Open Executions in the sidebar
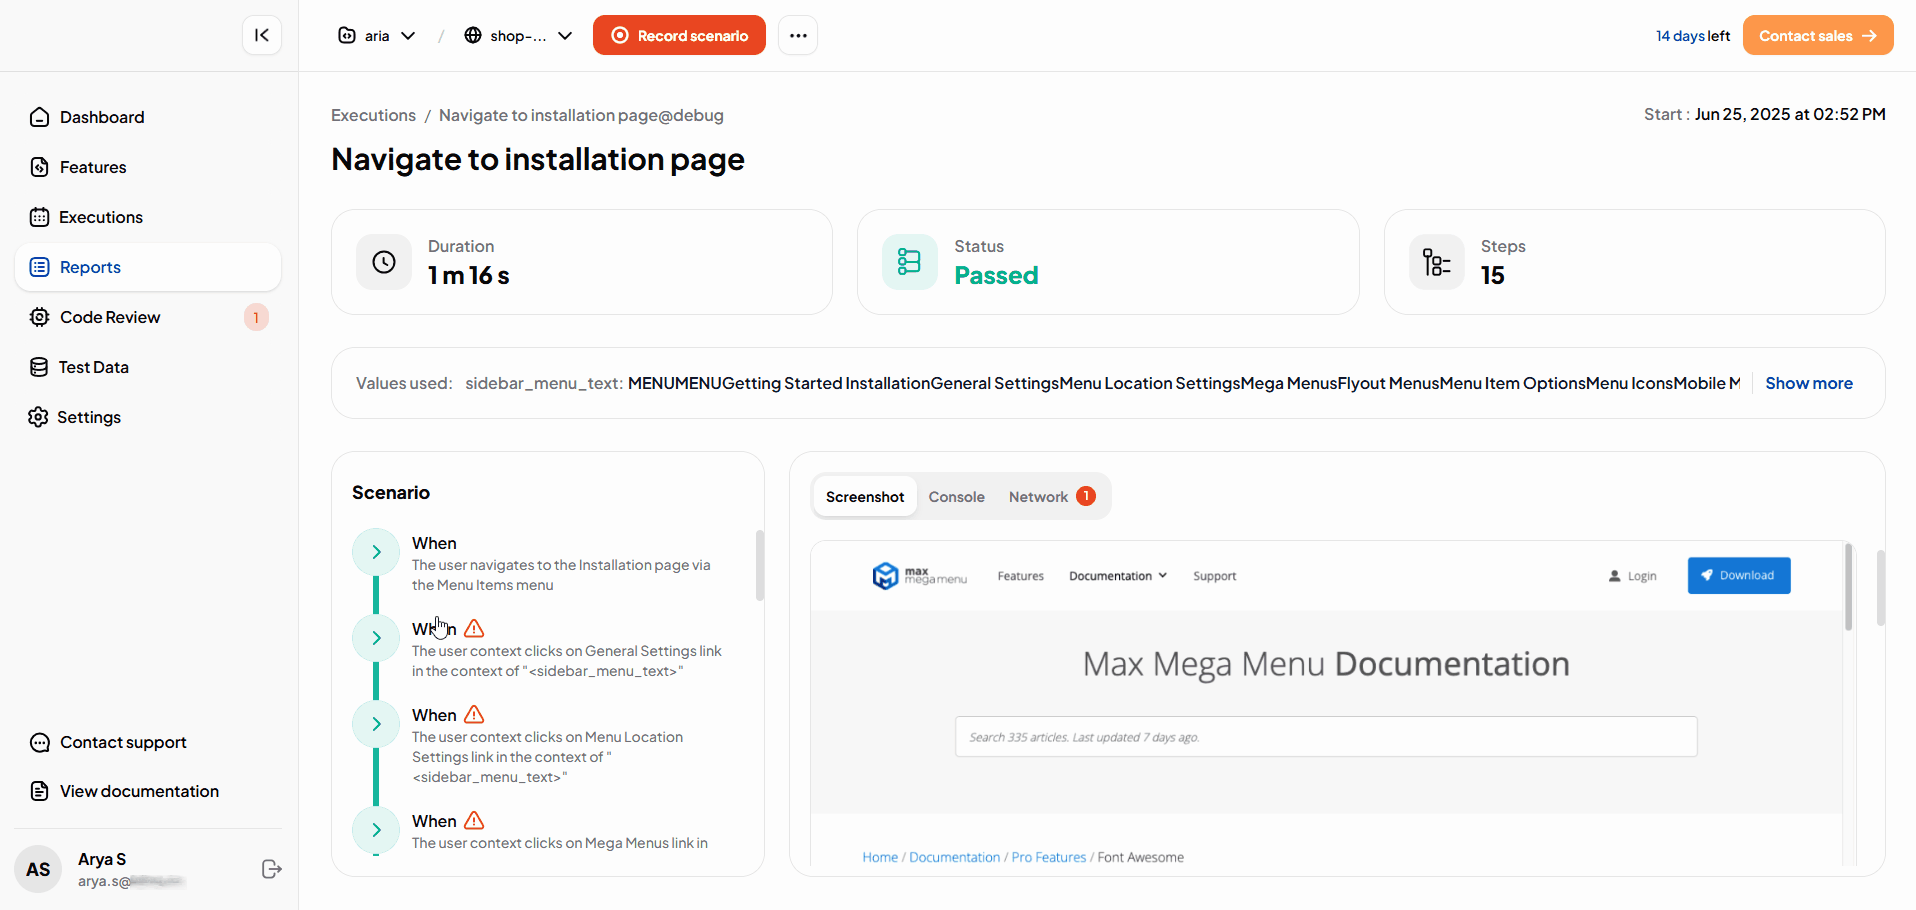This screenshot has height=910, width=1916. [x=100, y=217]
